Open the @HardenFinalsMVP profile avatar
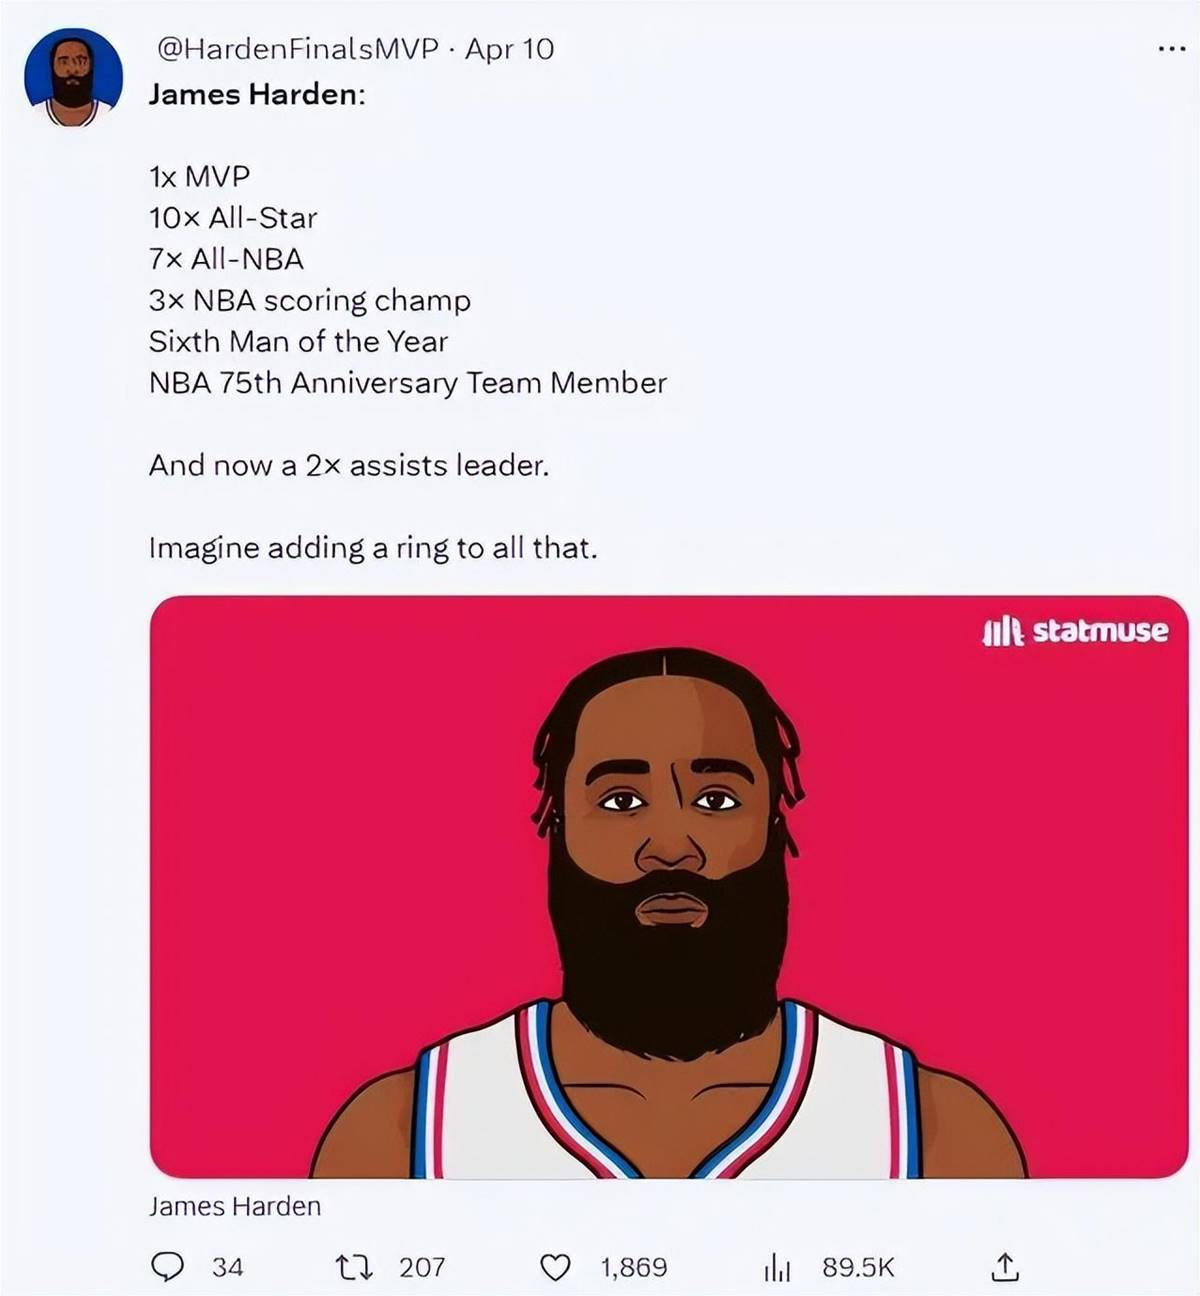 pos(73,77)
